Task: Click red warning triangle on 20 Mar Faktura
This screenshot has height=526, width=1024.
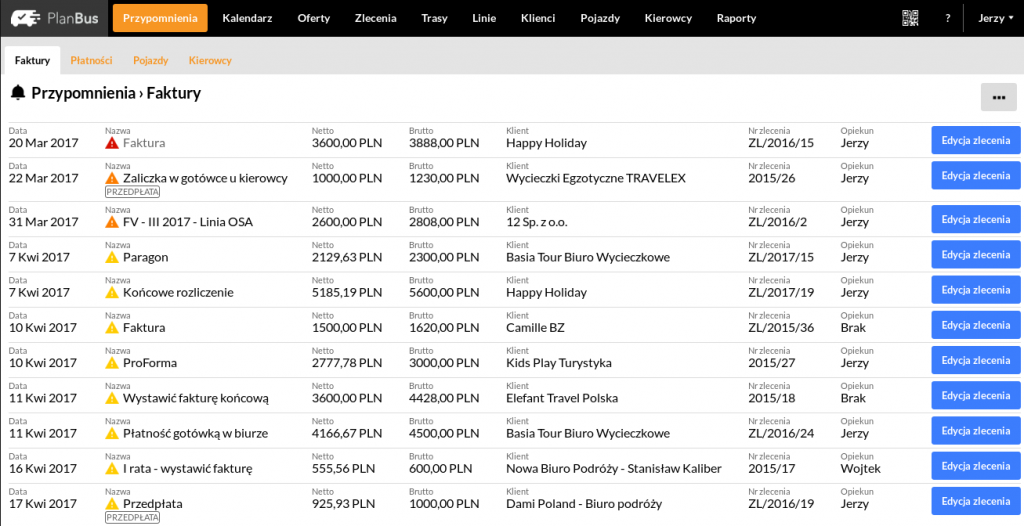Action: 112,143
